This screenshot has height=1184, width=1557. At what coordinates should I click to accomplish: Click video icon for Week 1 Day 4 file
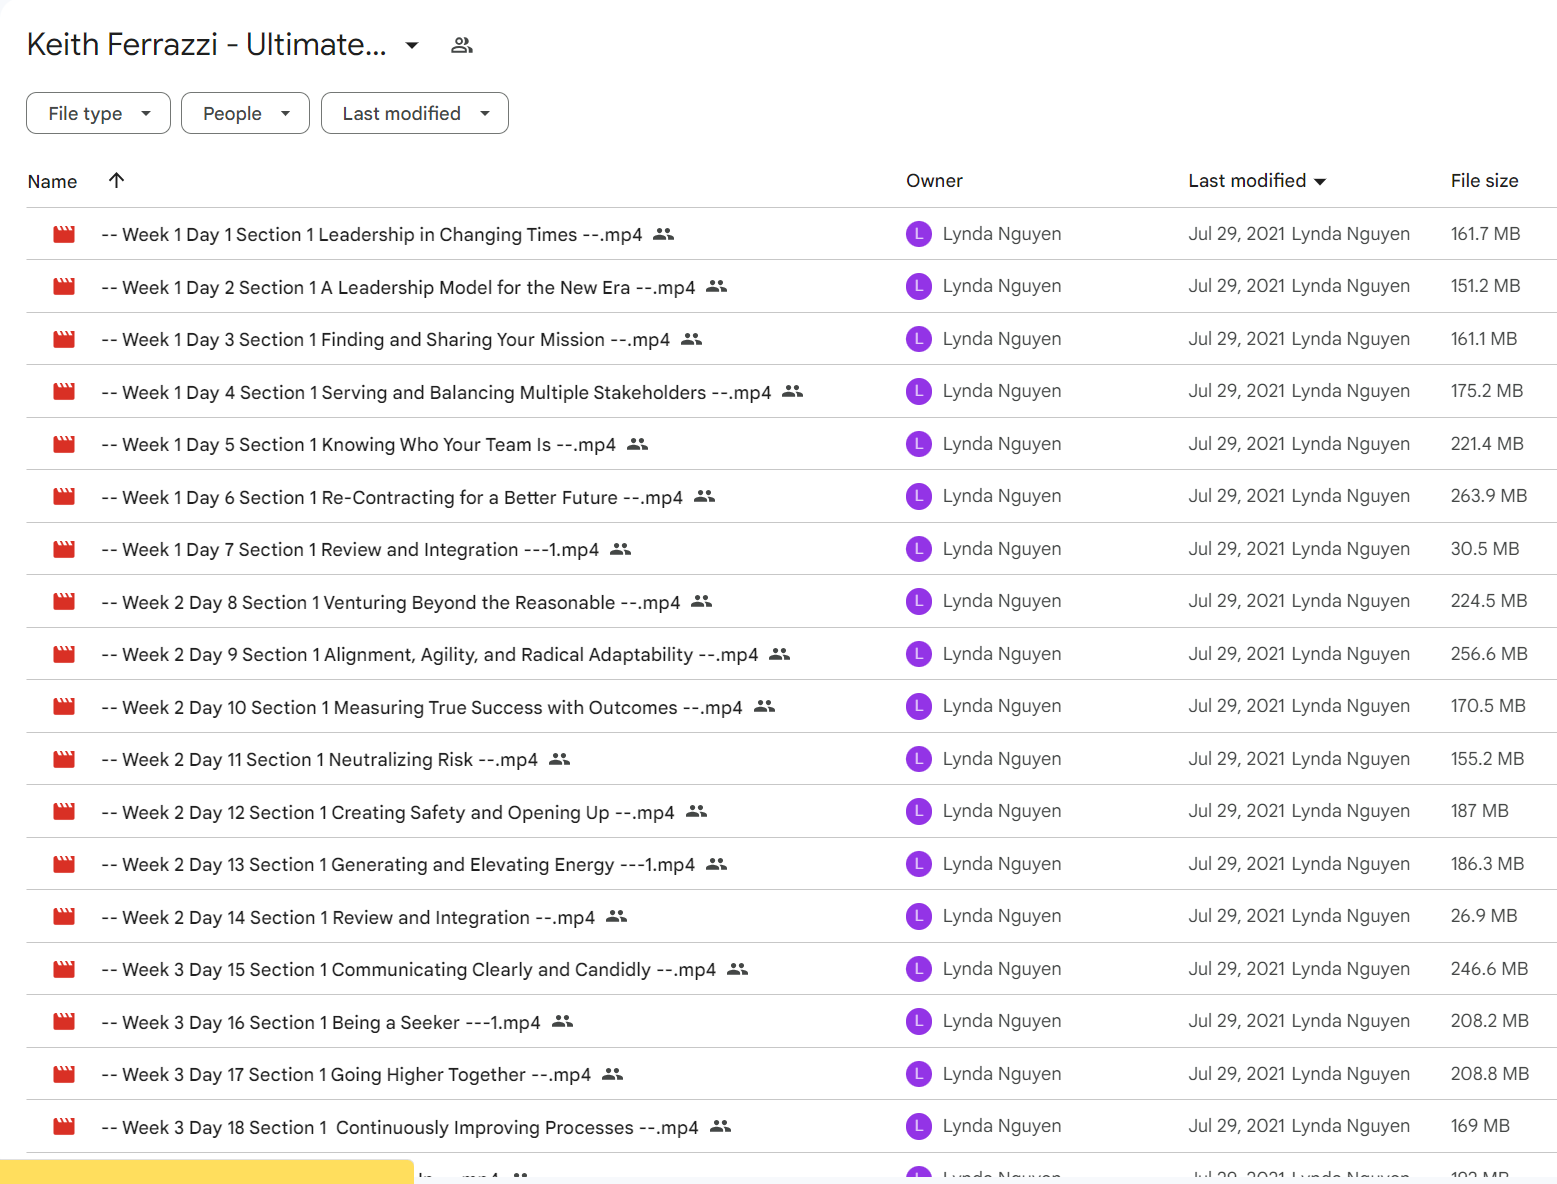point(64,392)
